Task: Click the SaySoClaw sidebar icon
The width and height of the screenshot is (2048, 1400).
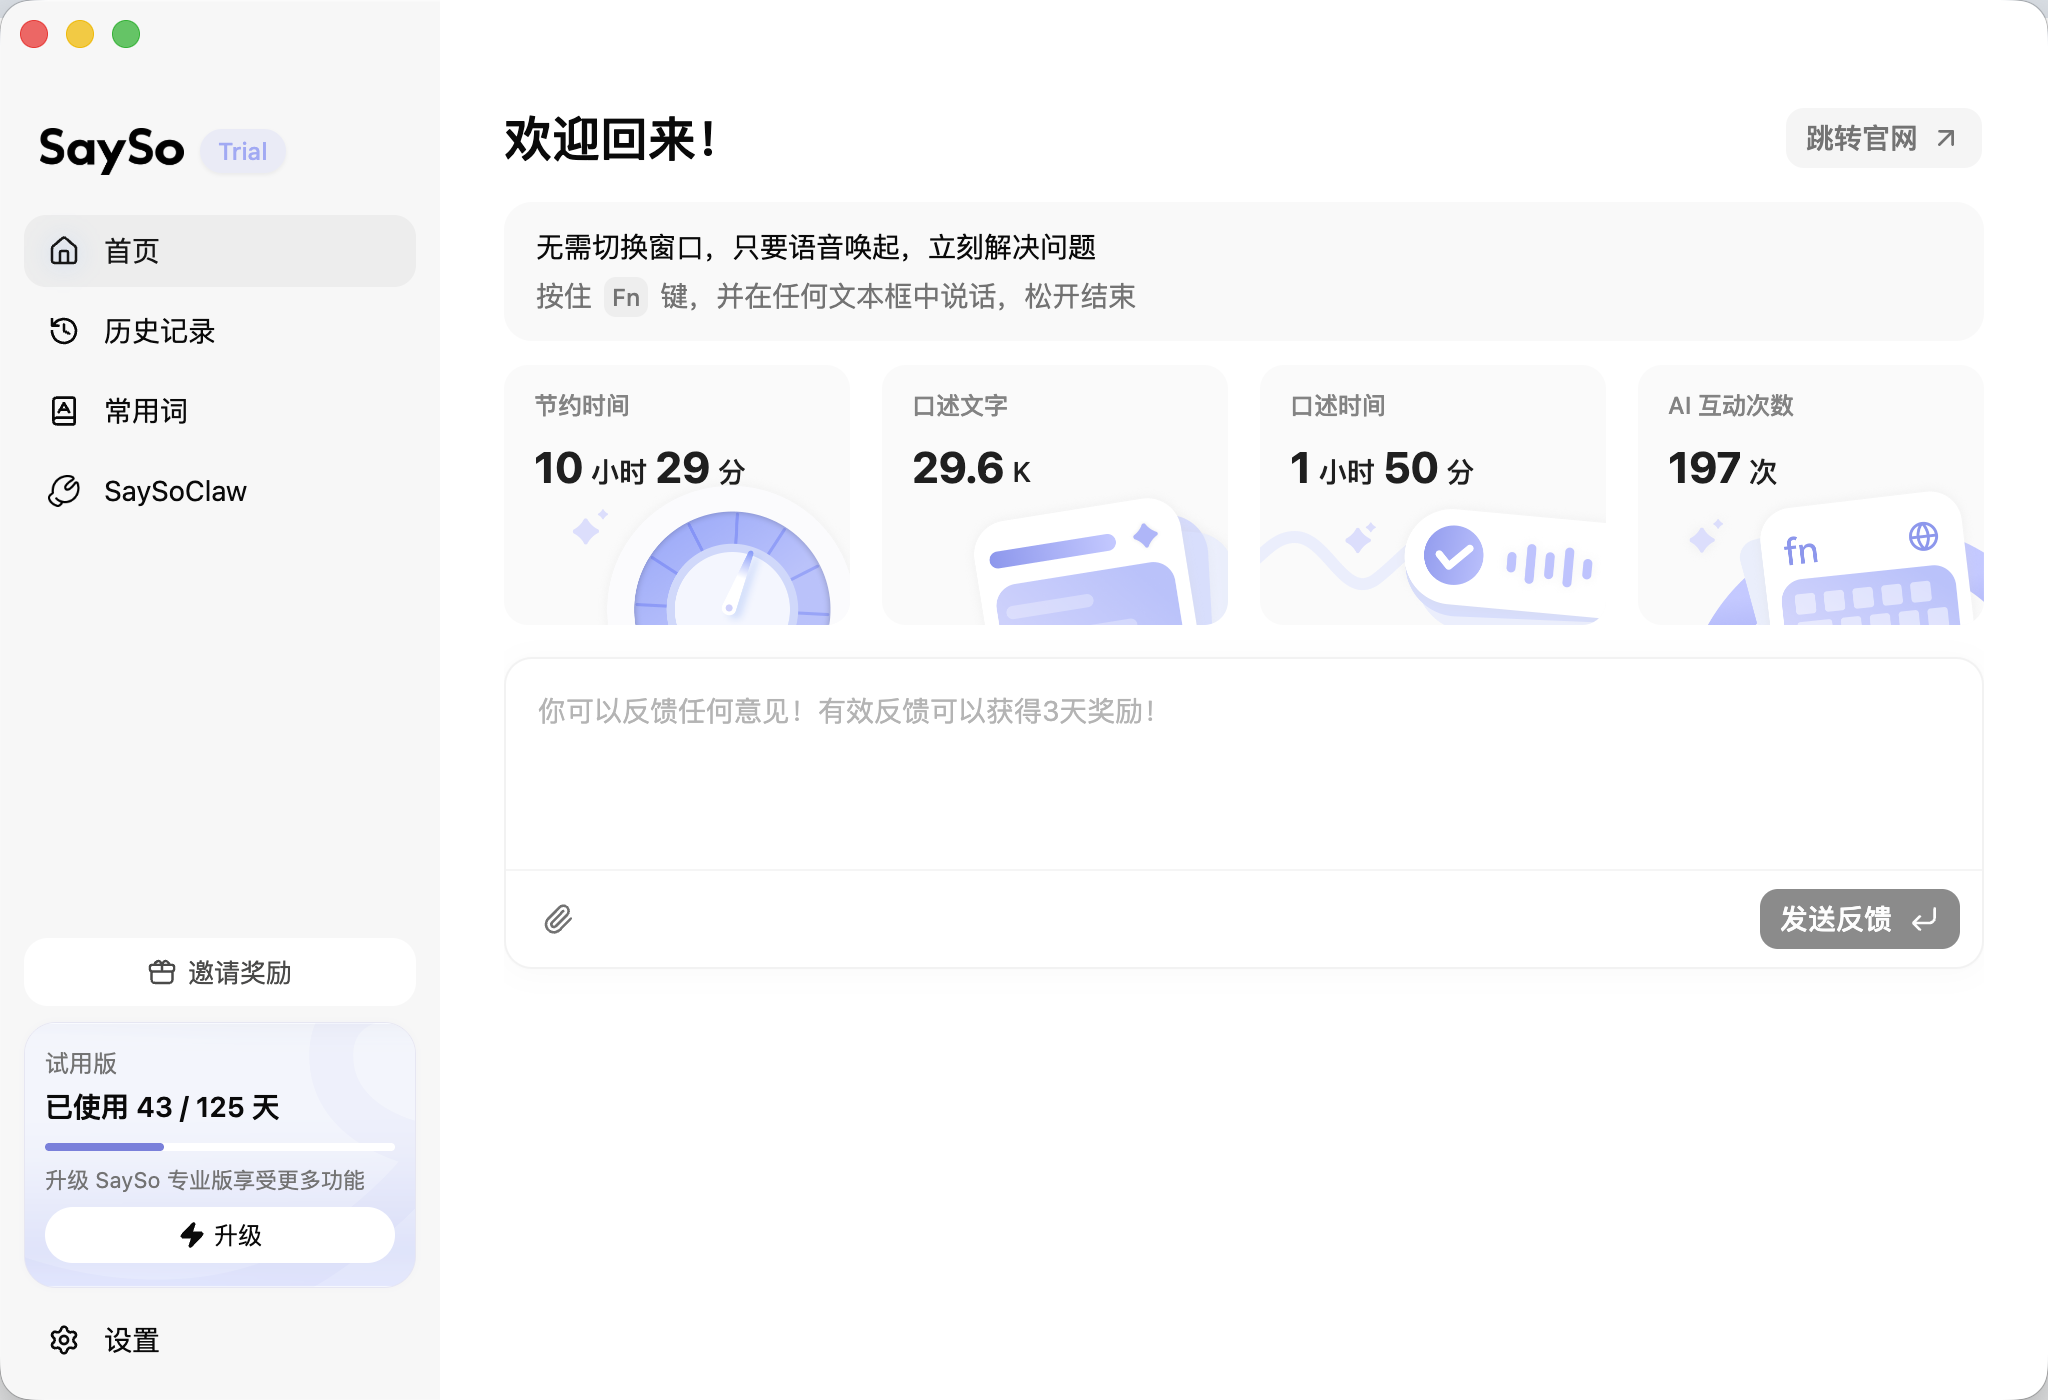Action: tap(64, 491)
